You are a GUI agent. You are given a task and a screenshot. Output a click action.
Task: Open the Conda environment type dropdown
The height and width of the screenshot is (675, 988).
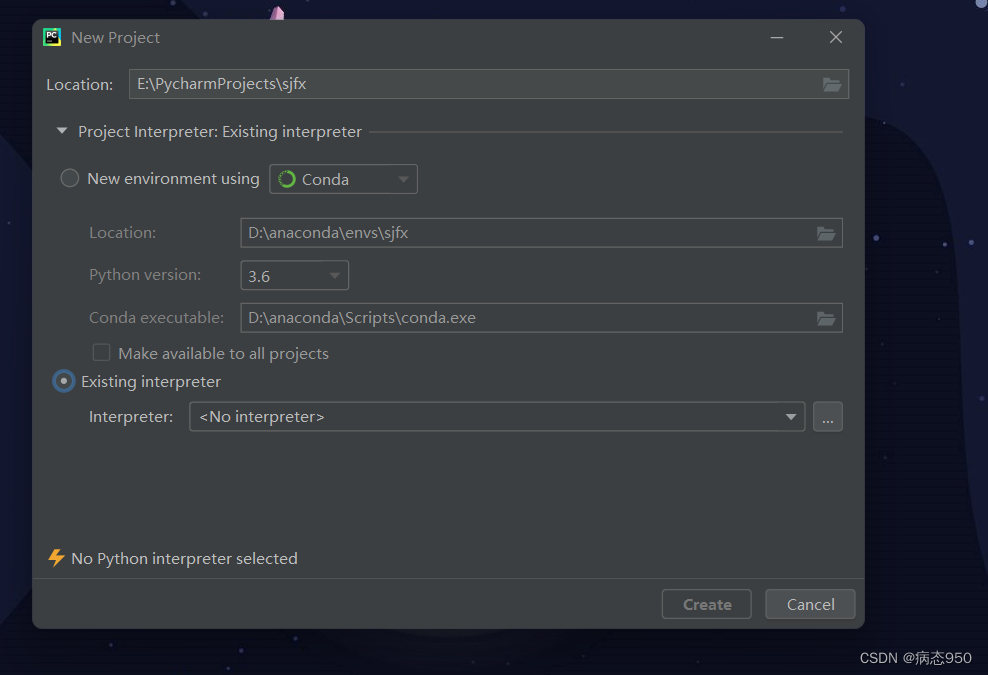(343, 179)
